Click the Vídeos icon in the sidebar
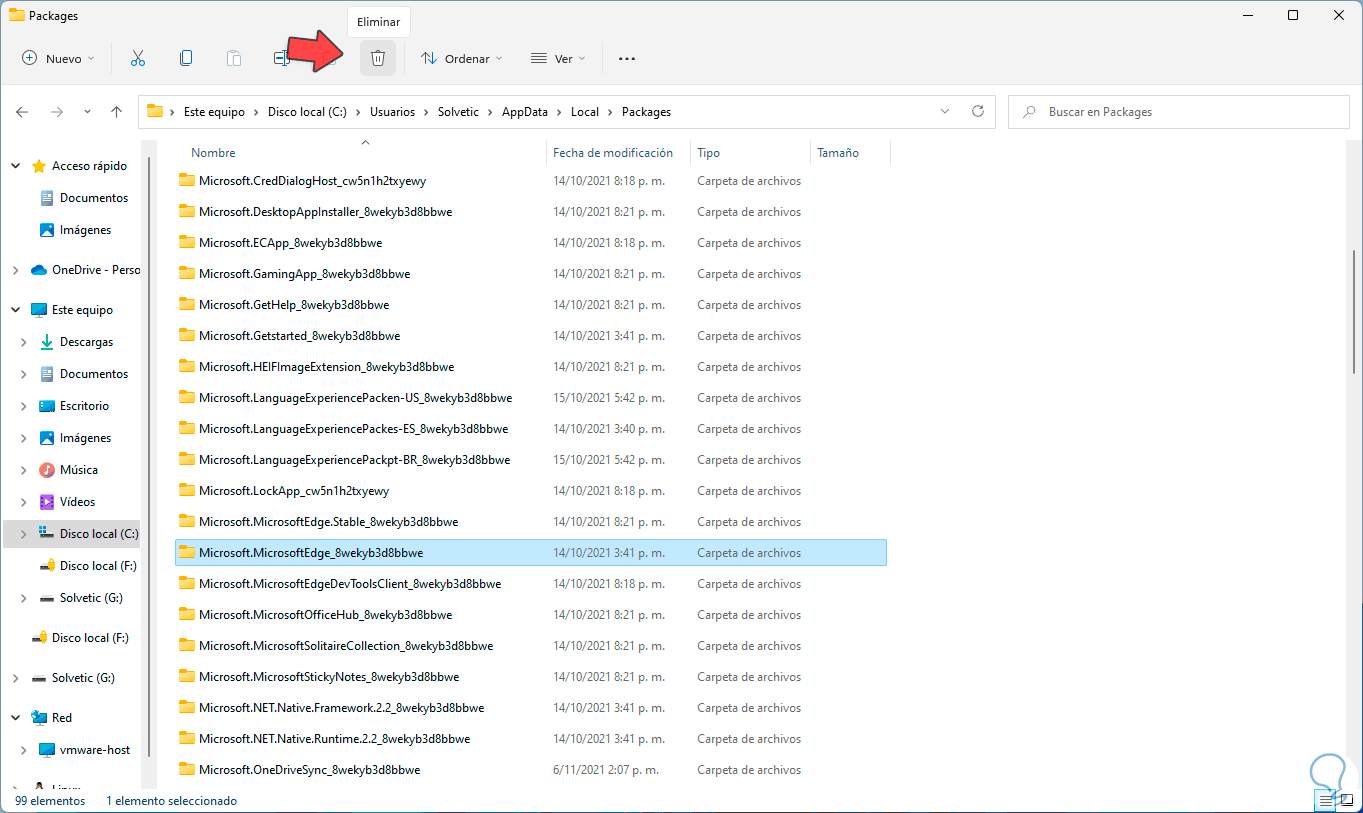The image size is (1363, 813). (x=46, y=502)
